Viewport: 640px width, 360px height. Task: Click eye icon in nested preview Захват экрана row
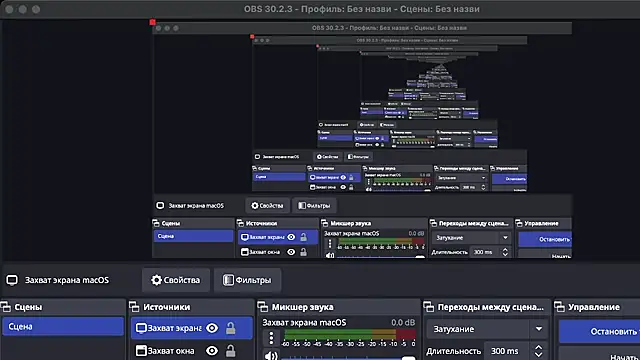291,237
